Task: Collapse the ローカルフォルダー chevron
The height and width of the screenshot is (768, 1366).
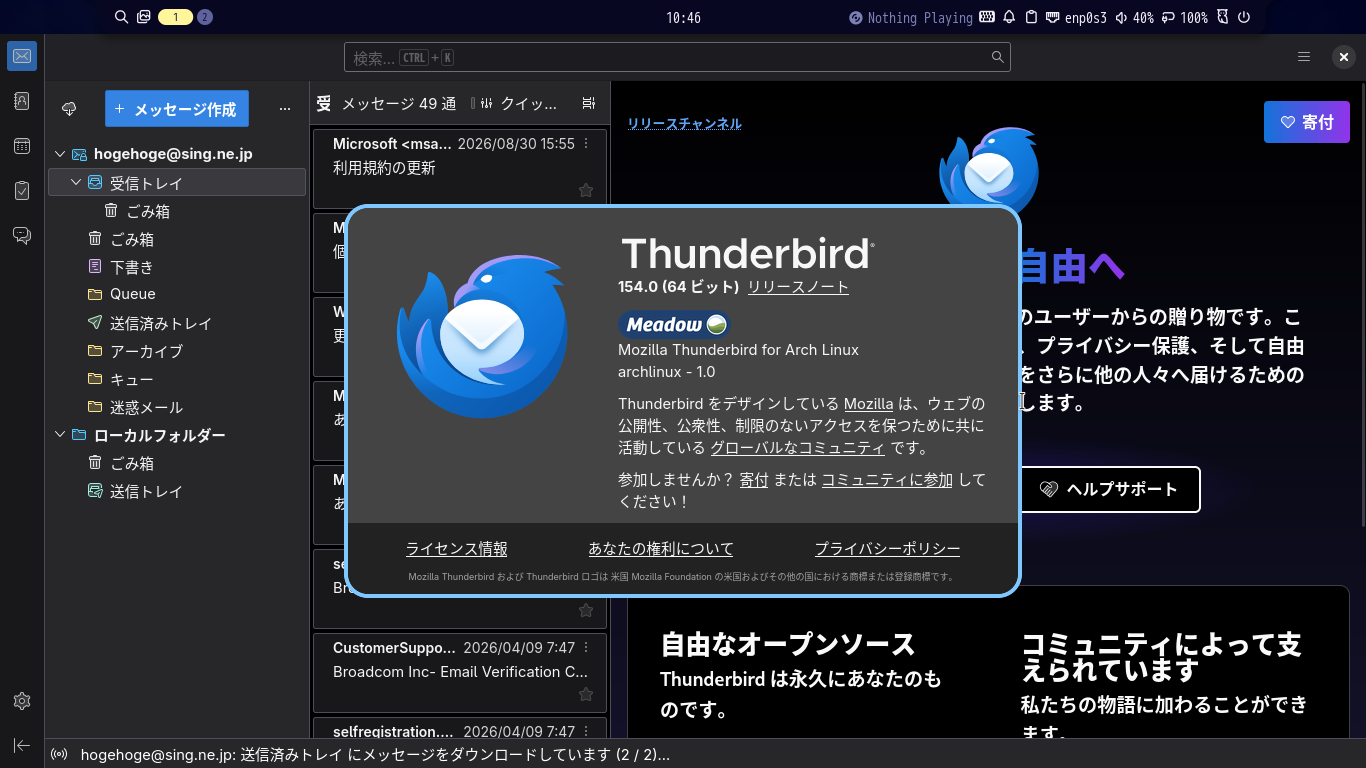Action: 60,435
